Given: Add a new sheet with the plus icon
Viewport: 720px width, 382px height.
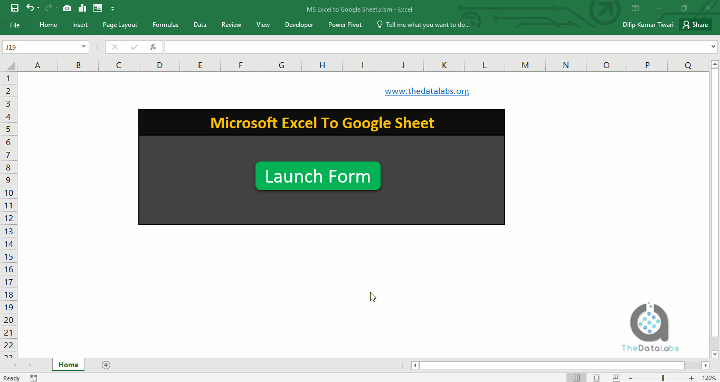Looking at the screenshot, I should point(106,365).
